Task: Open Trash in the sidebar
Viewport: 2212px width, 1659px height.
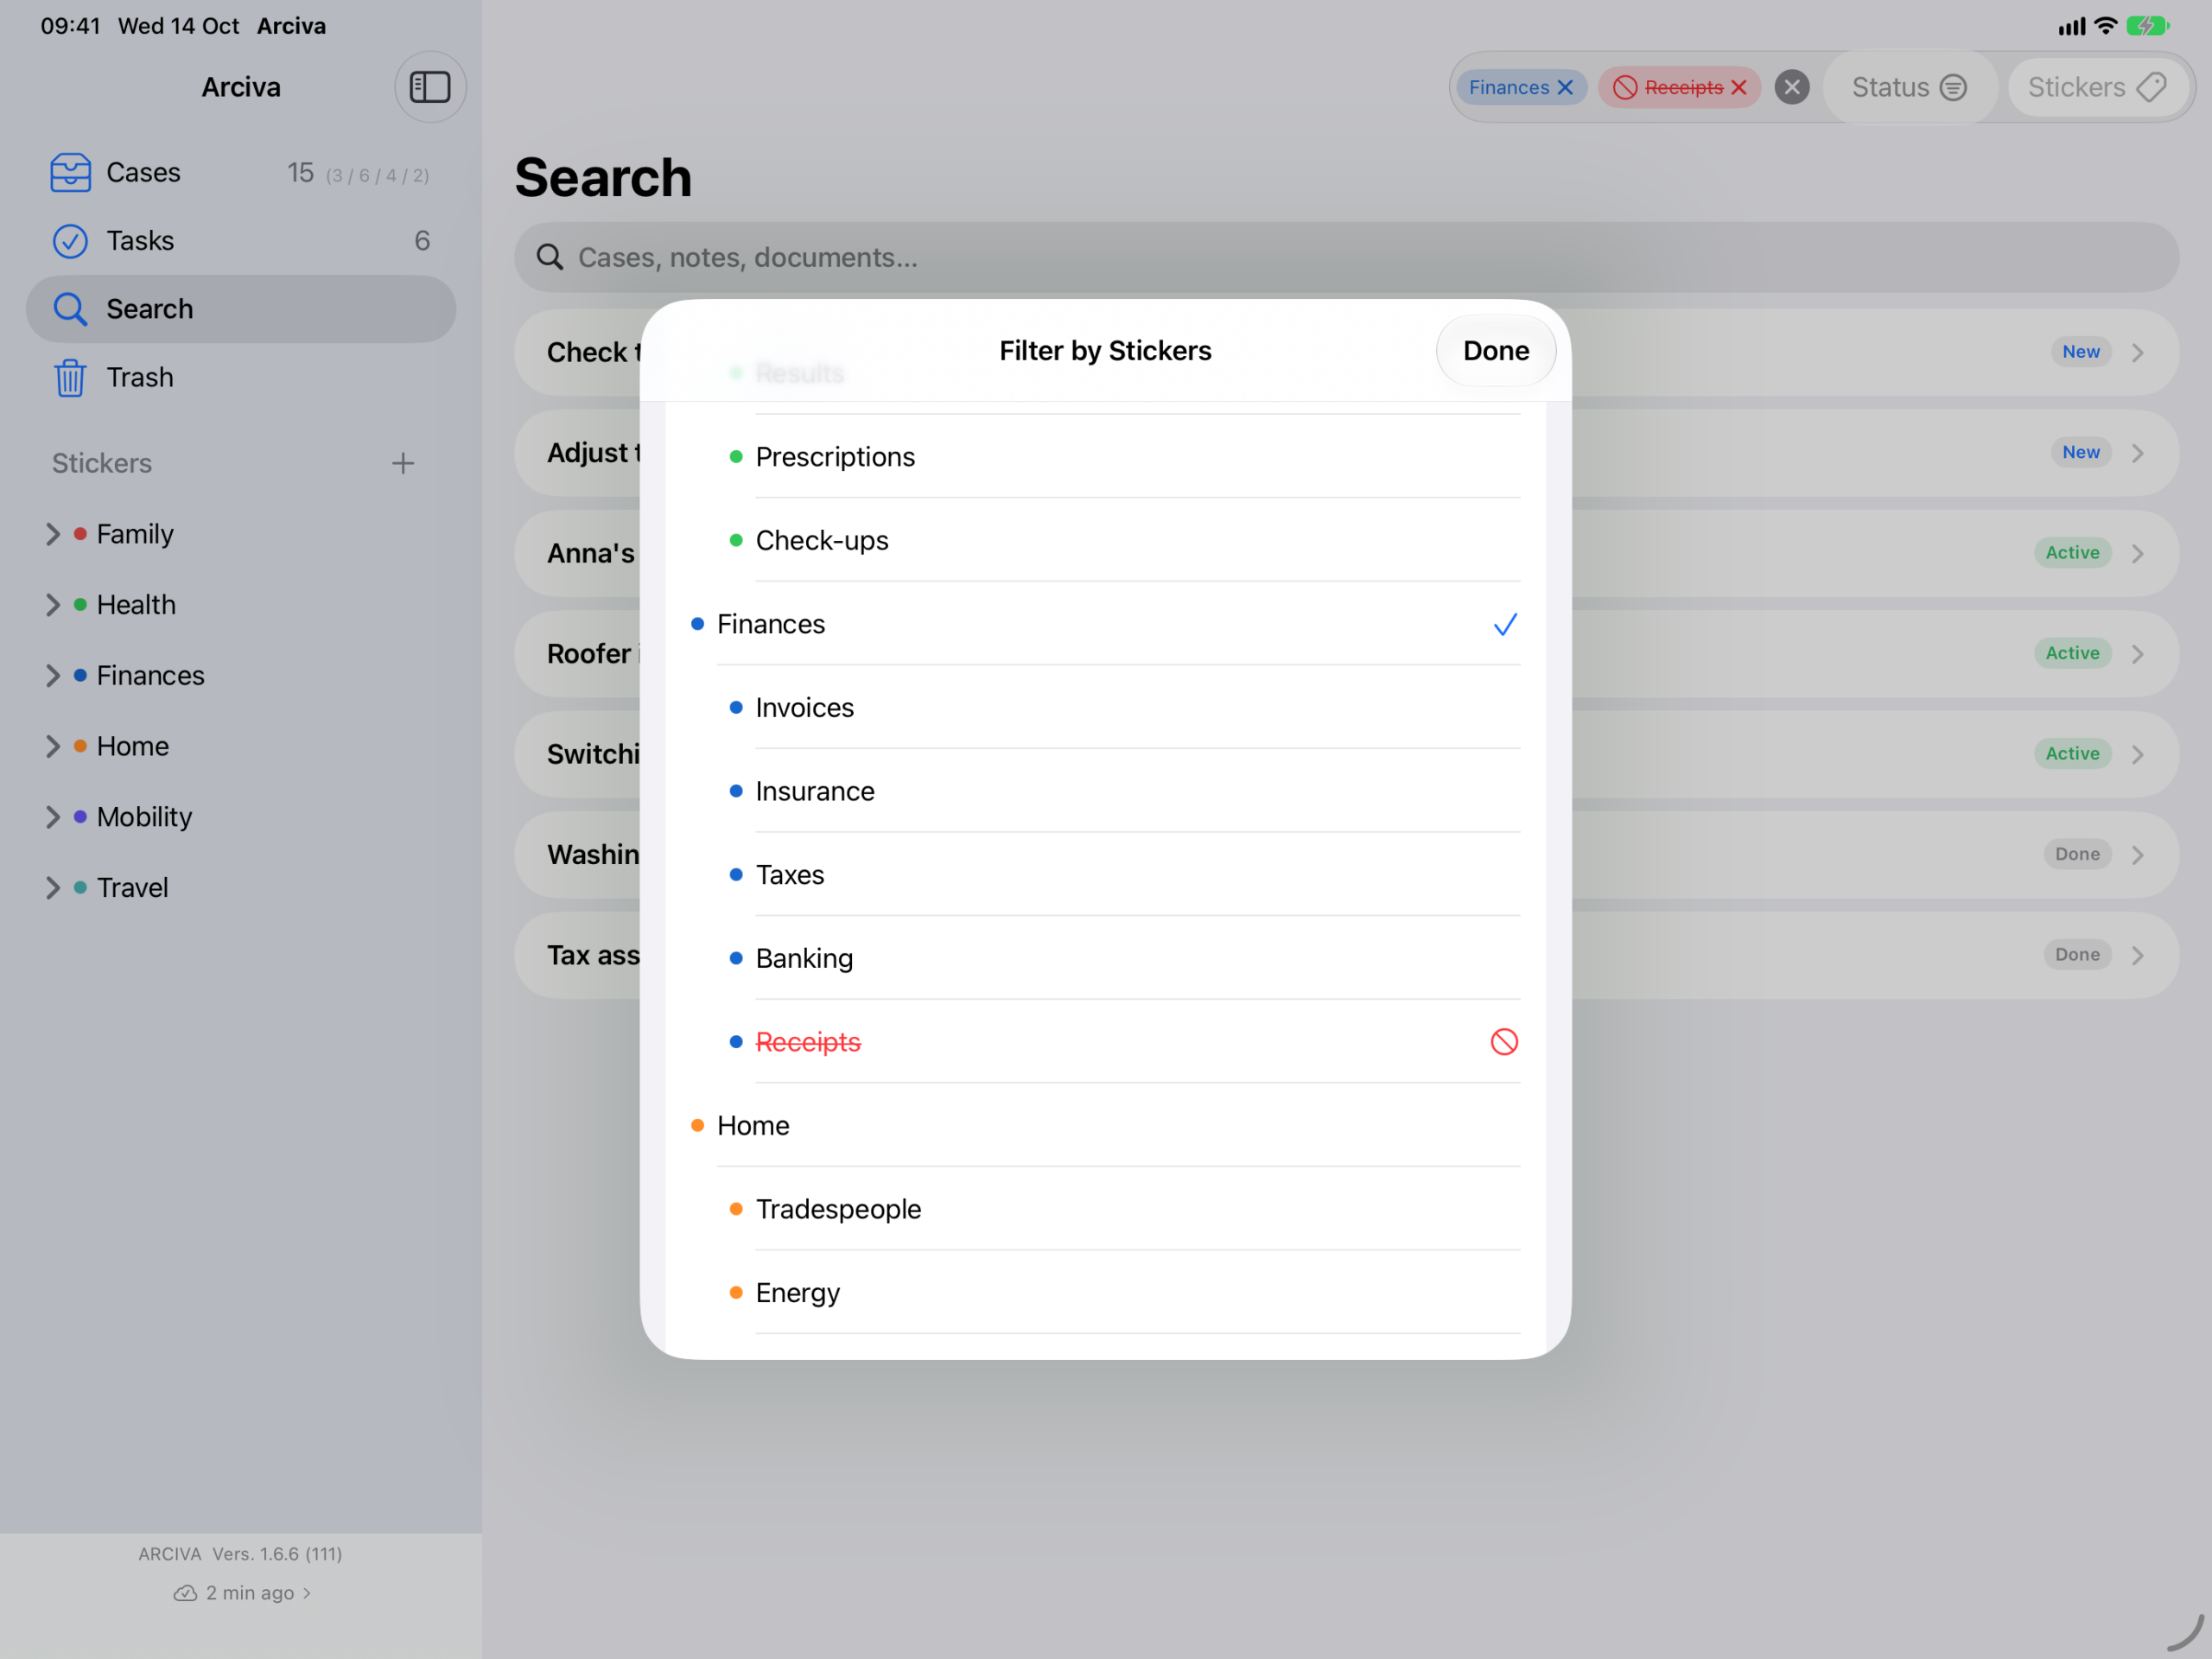Action: pyautogui.click(x=241, y=378)
